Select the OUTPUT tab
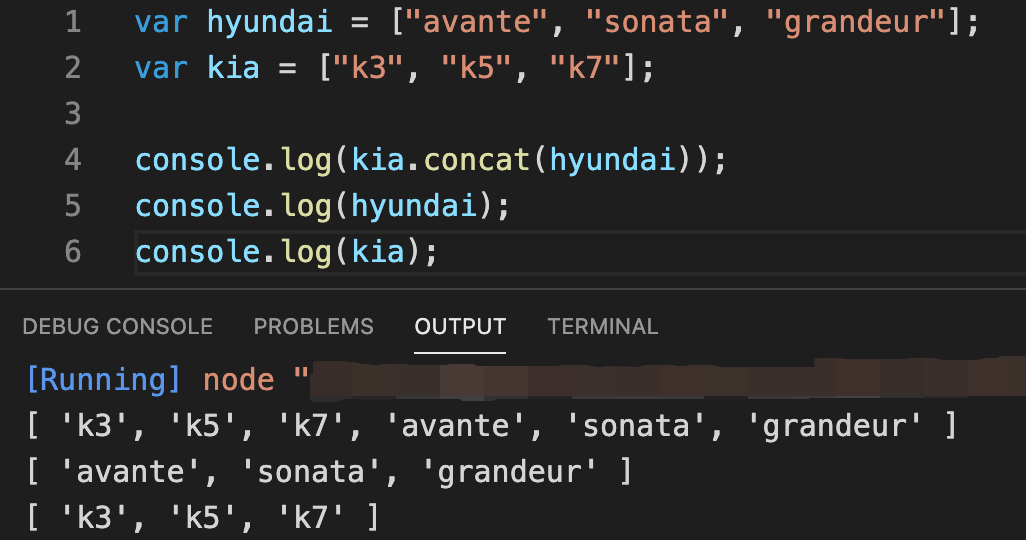1026x540 pixels. point(460,326)
